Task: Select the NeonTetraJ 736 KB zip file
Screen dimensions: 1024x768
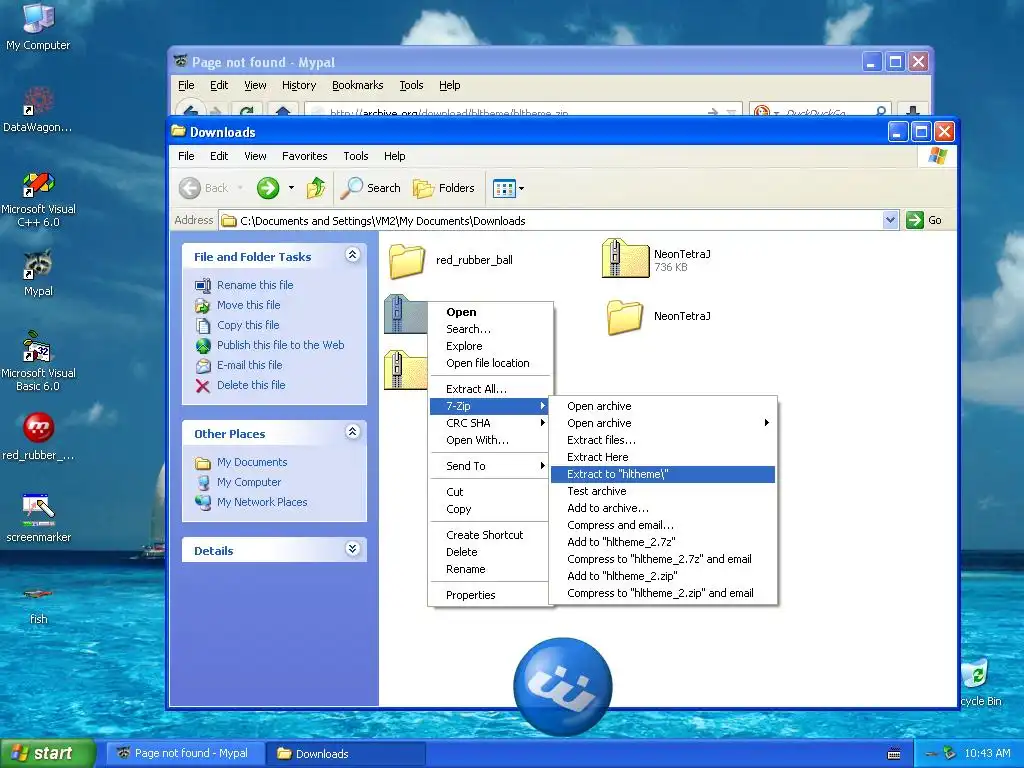Action: (656, 259)
